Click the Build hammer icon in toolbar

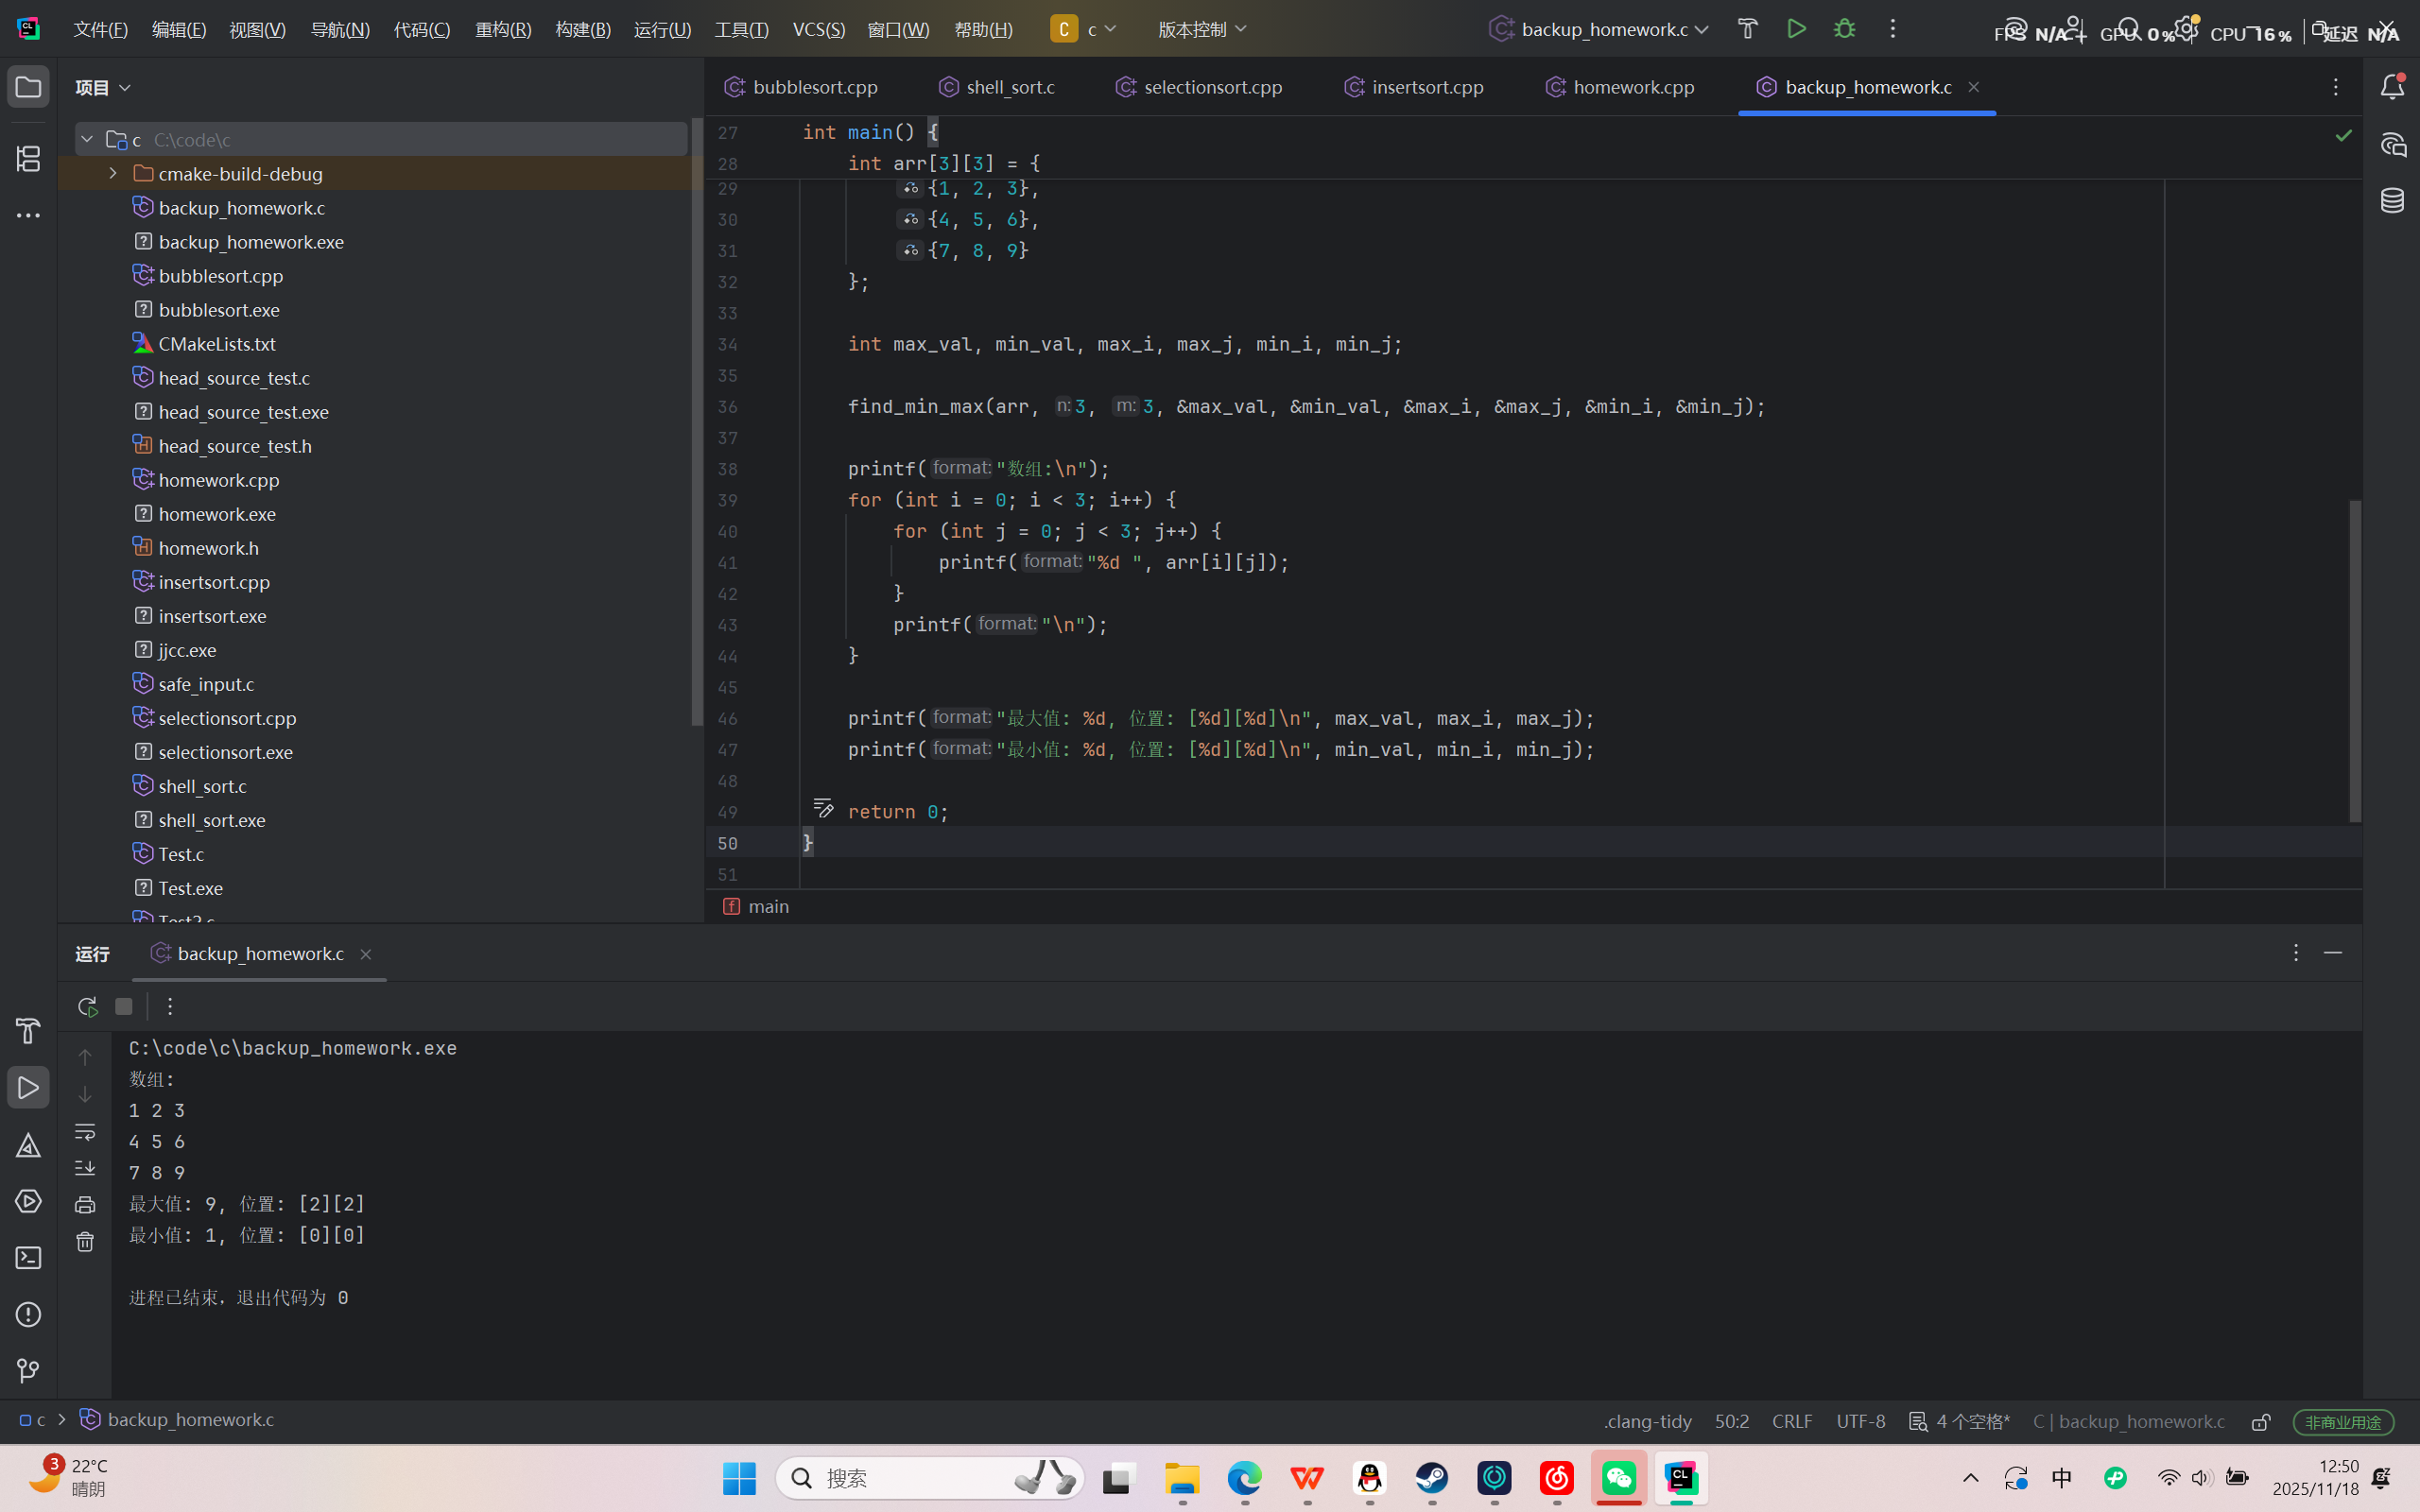(x=1747, y=29)
